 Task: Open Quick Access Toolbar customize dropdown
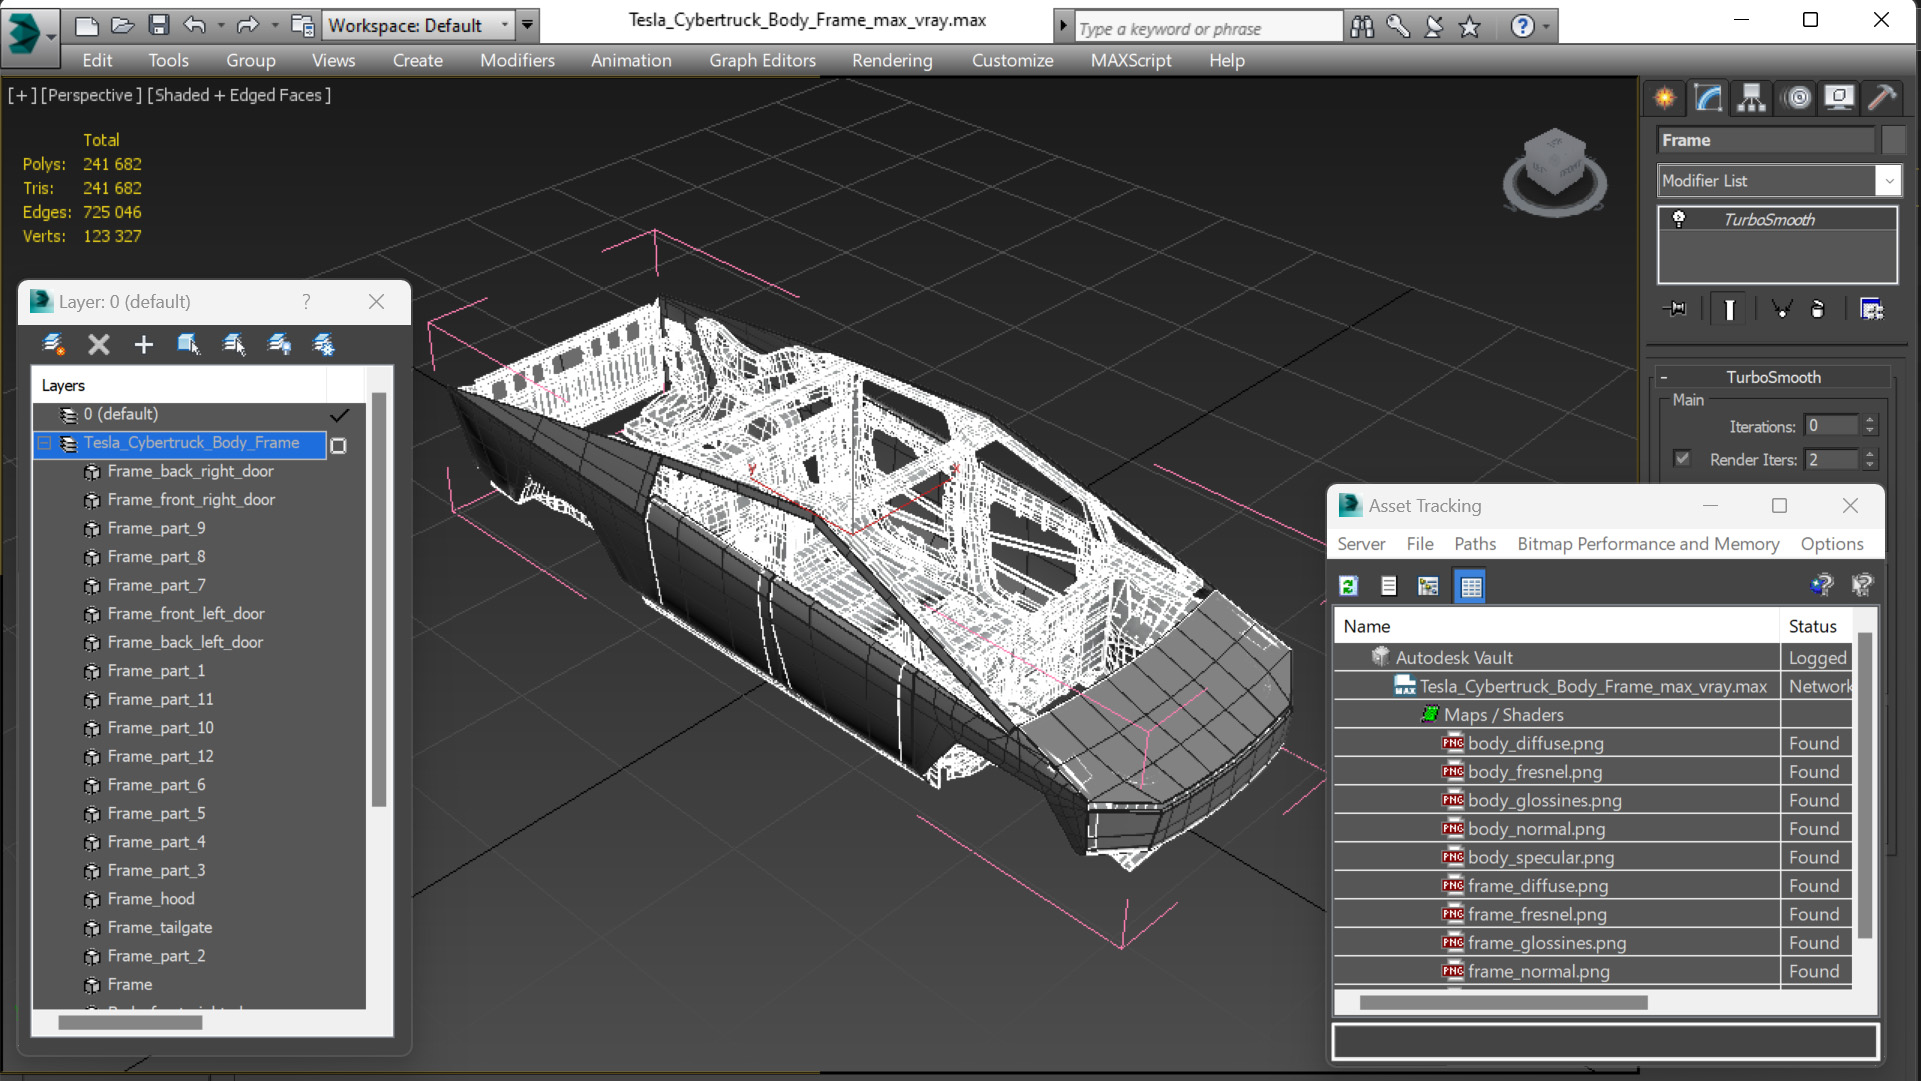point(527,25)
